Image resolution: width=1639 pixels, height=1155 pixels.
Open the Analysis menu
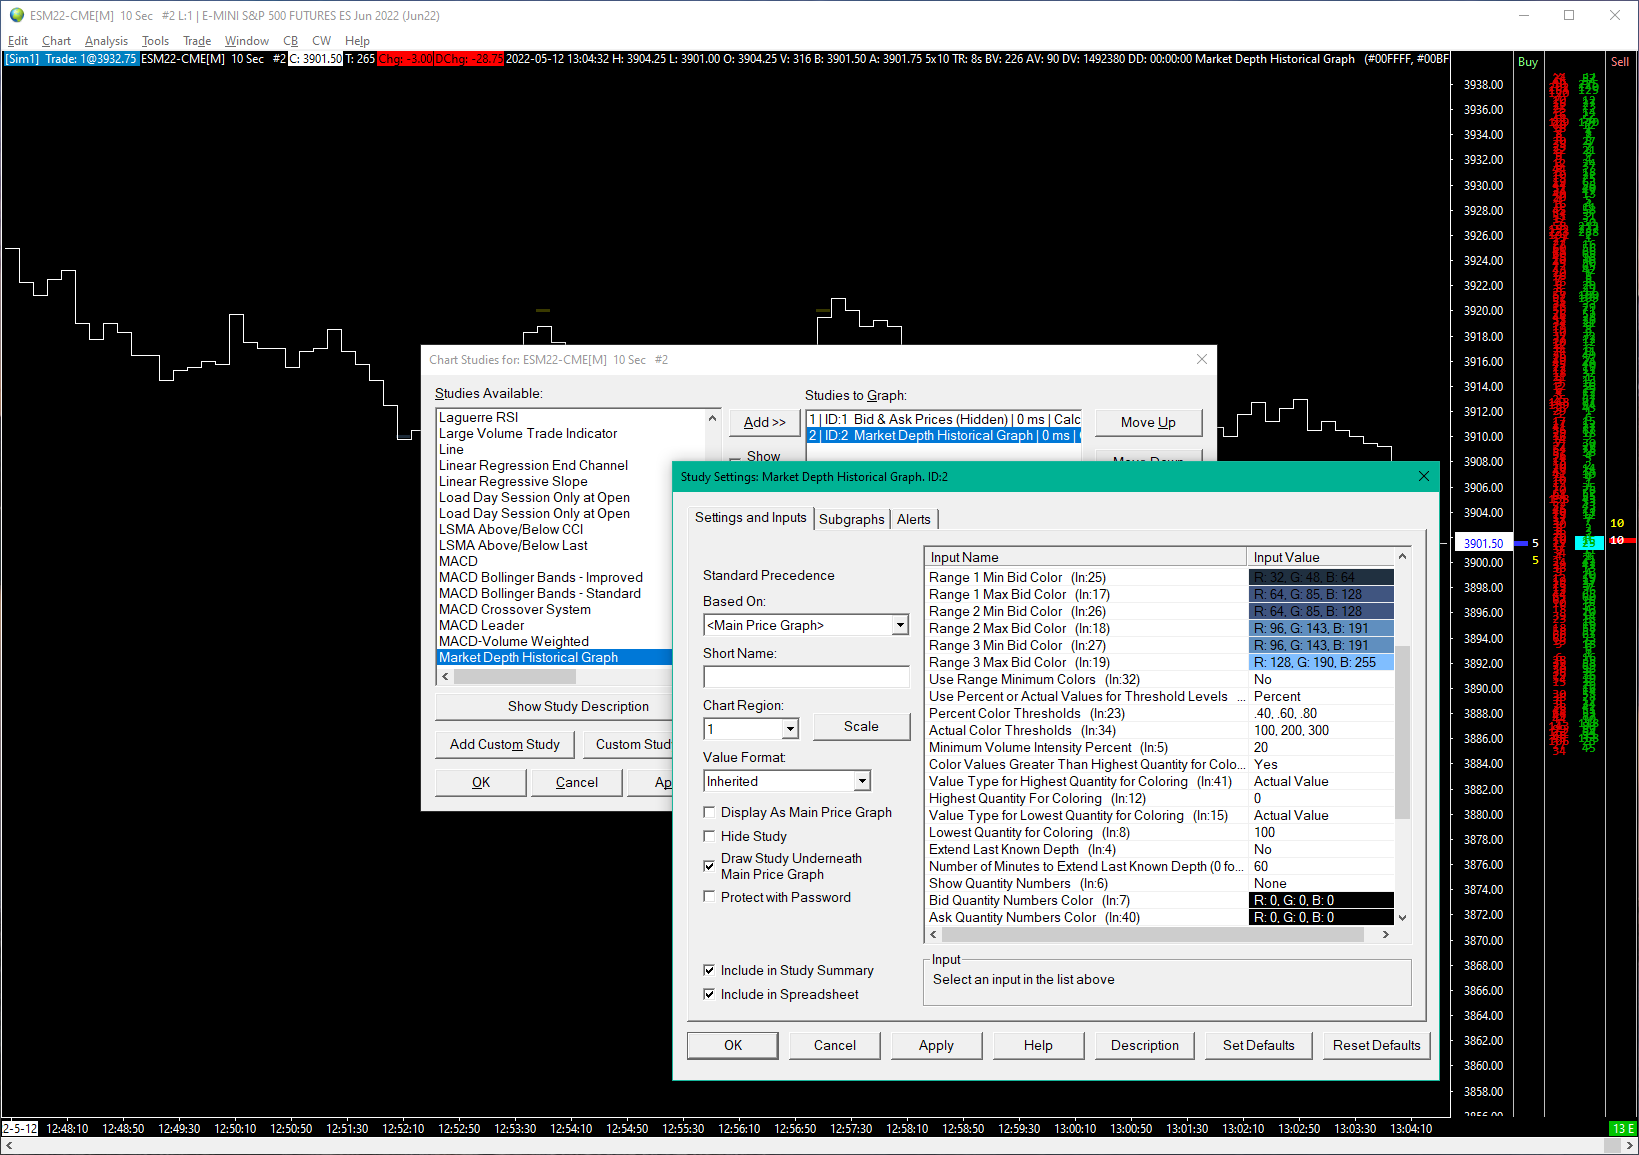[106, 41]
